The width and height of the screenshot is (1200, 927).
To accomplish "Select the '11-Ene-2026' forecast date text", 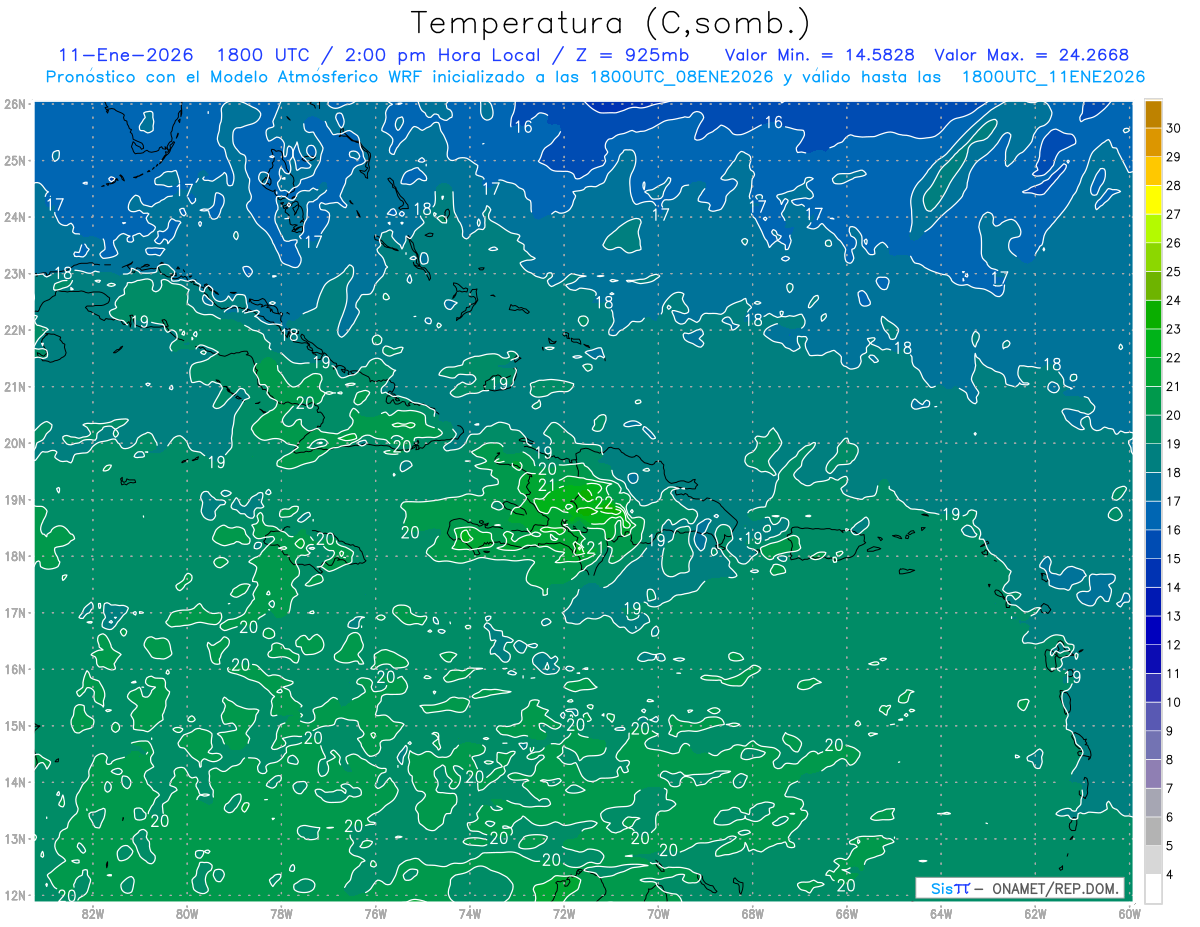I will click(x=125, y=55).
